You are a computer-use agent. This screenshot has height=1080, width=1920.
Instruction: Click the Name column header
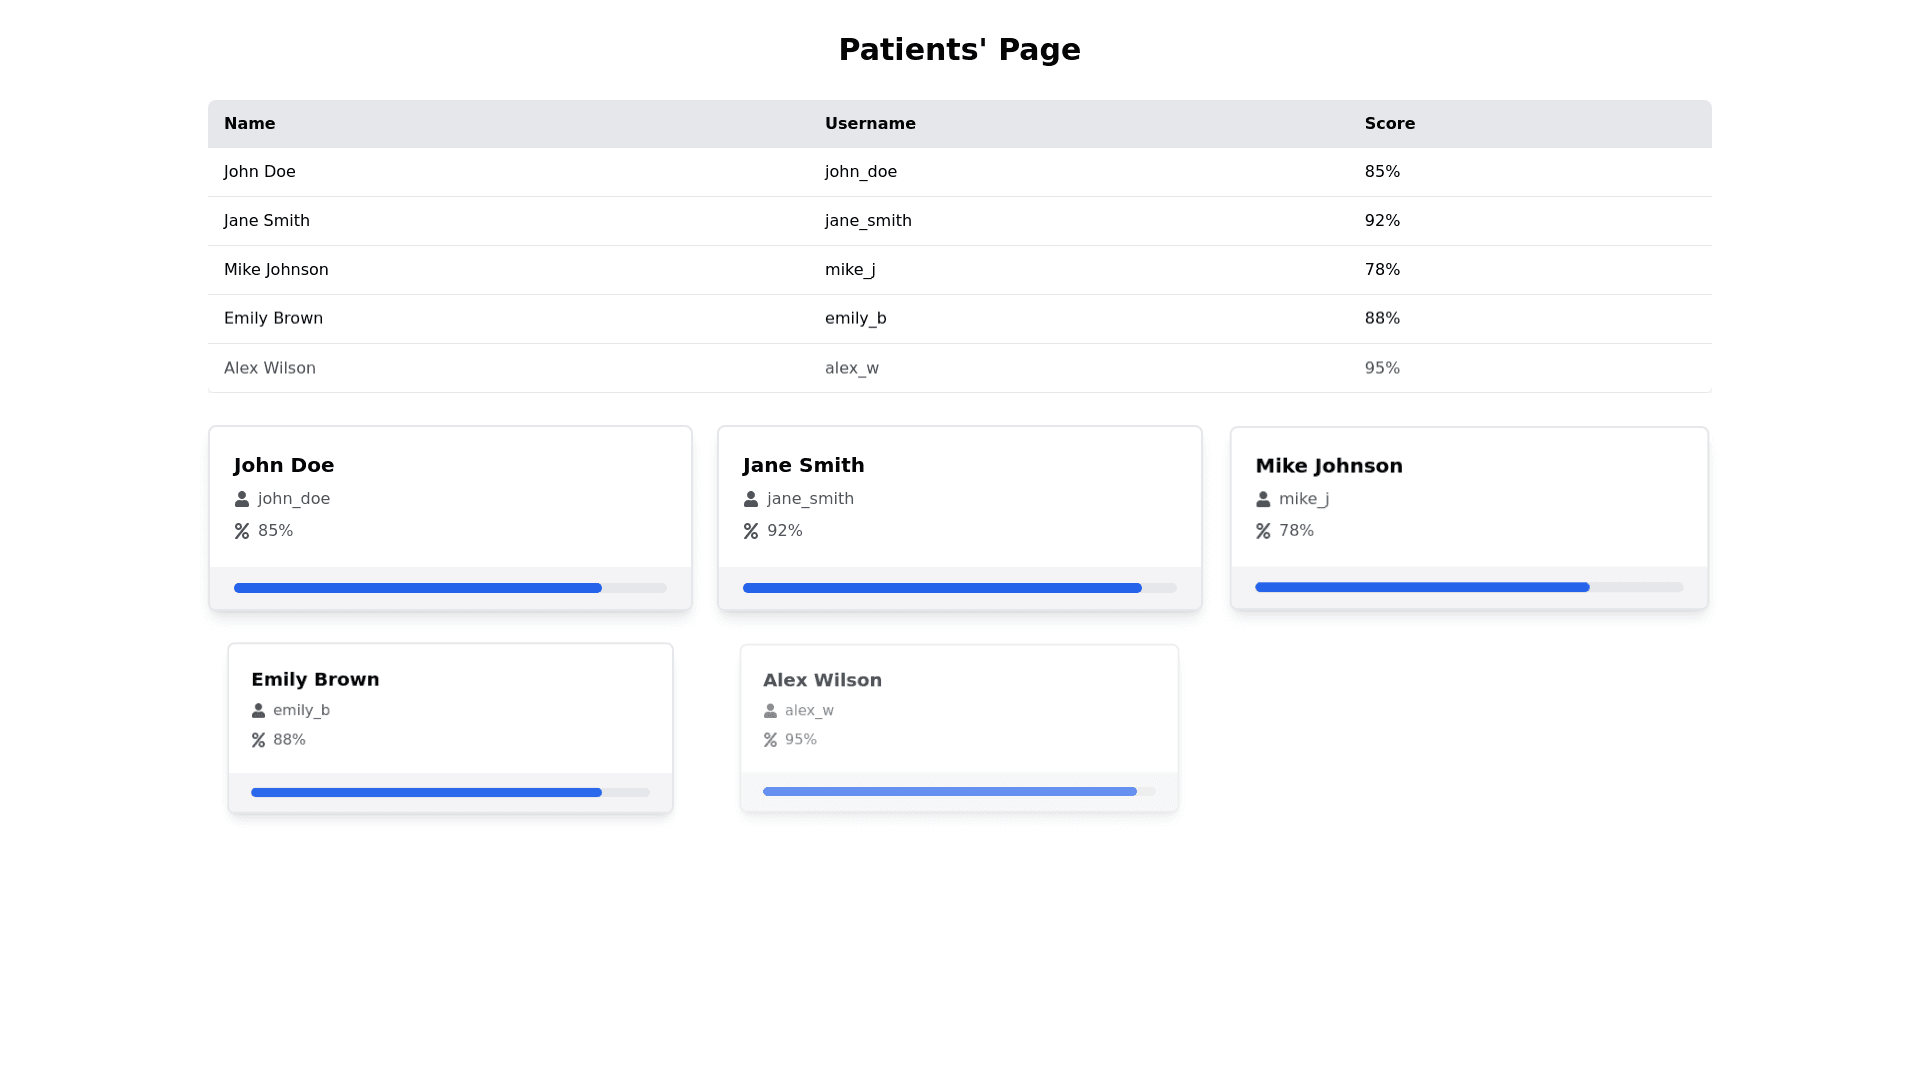249,124
